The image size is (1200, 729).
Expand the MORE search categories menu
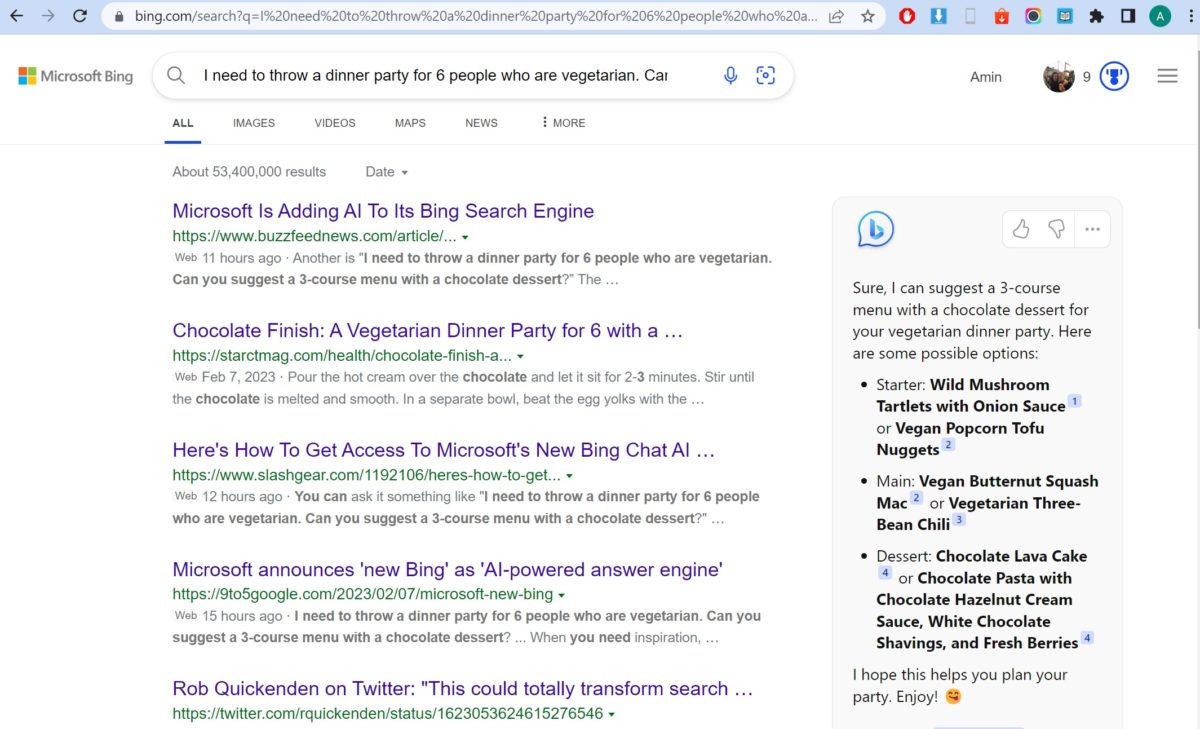564,123
